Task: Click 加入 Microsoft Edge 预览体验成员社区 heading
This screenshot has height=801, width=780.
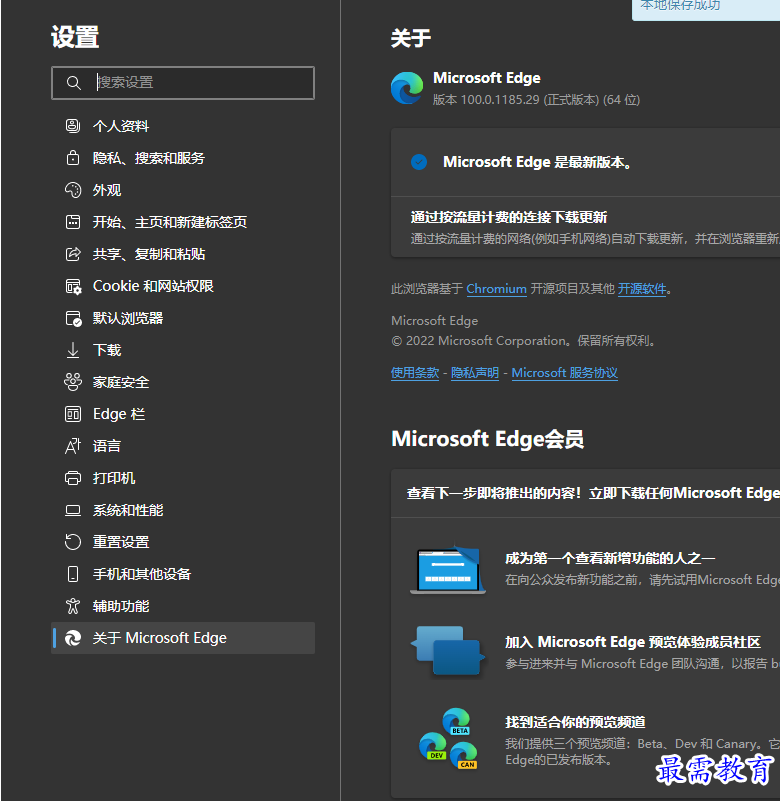Action: tap(633, 642)
